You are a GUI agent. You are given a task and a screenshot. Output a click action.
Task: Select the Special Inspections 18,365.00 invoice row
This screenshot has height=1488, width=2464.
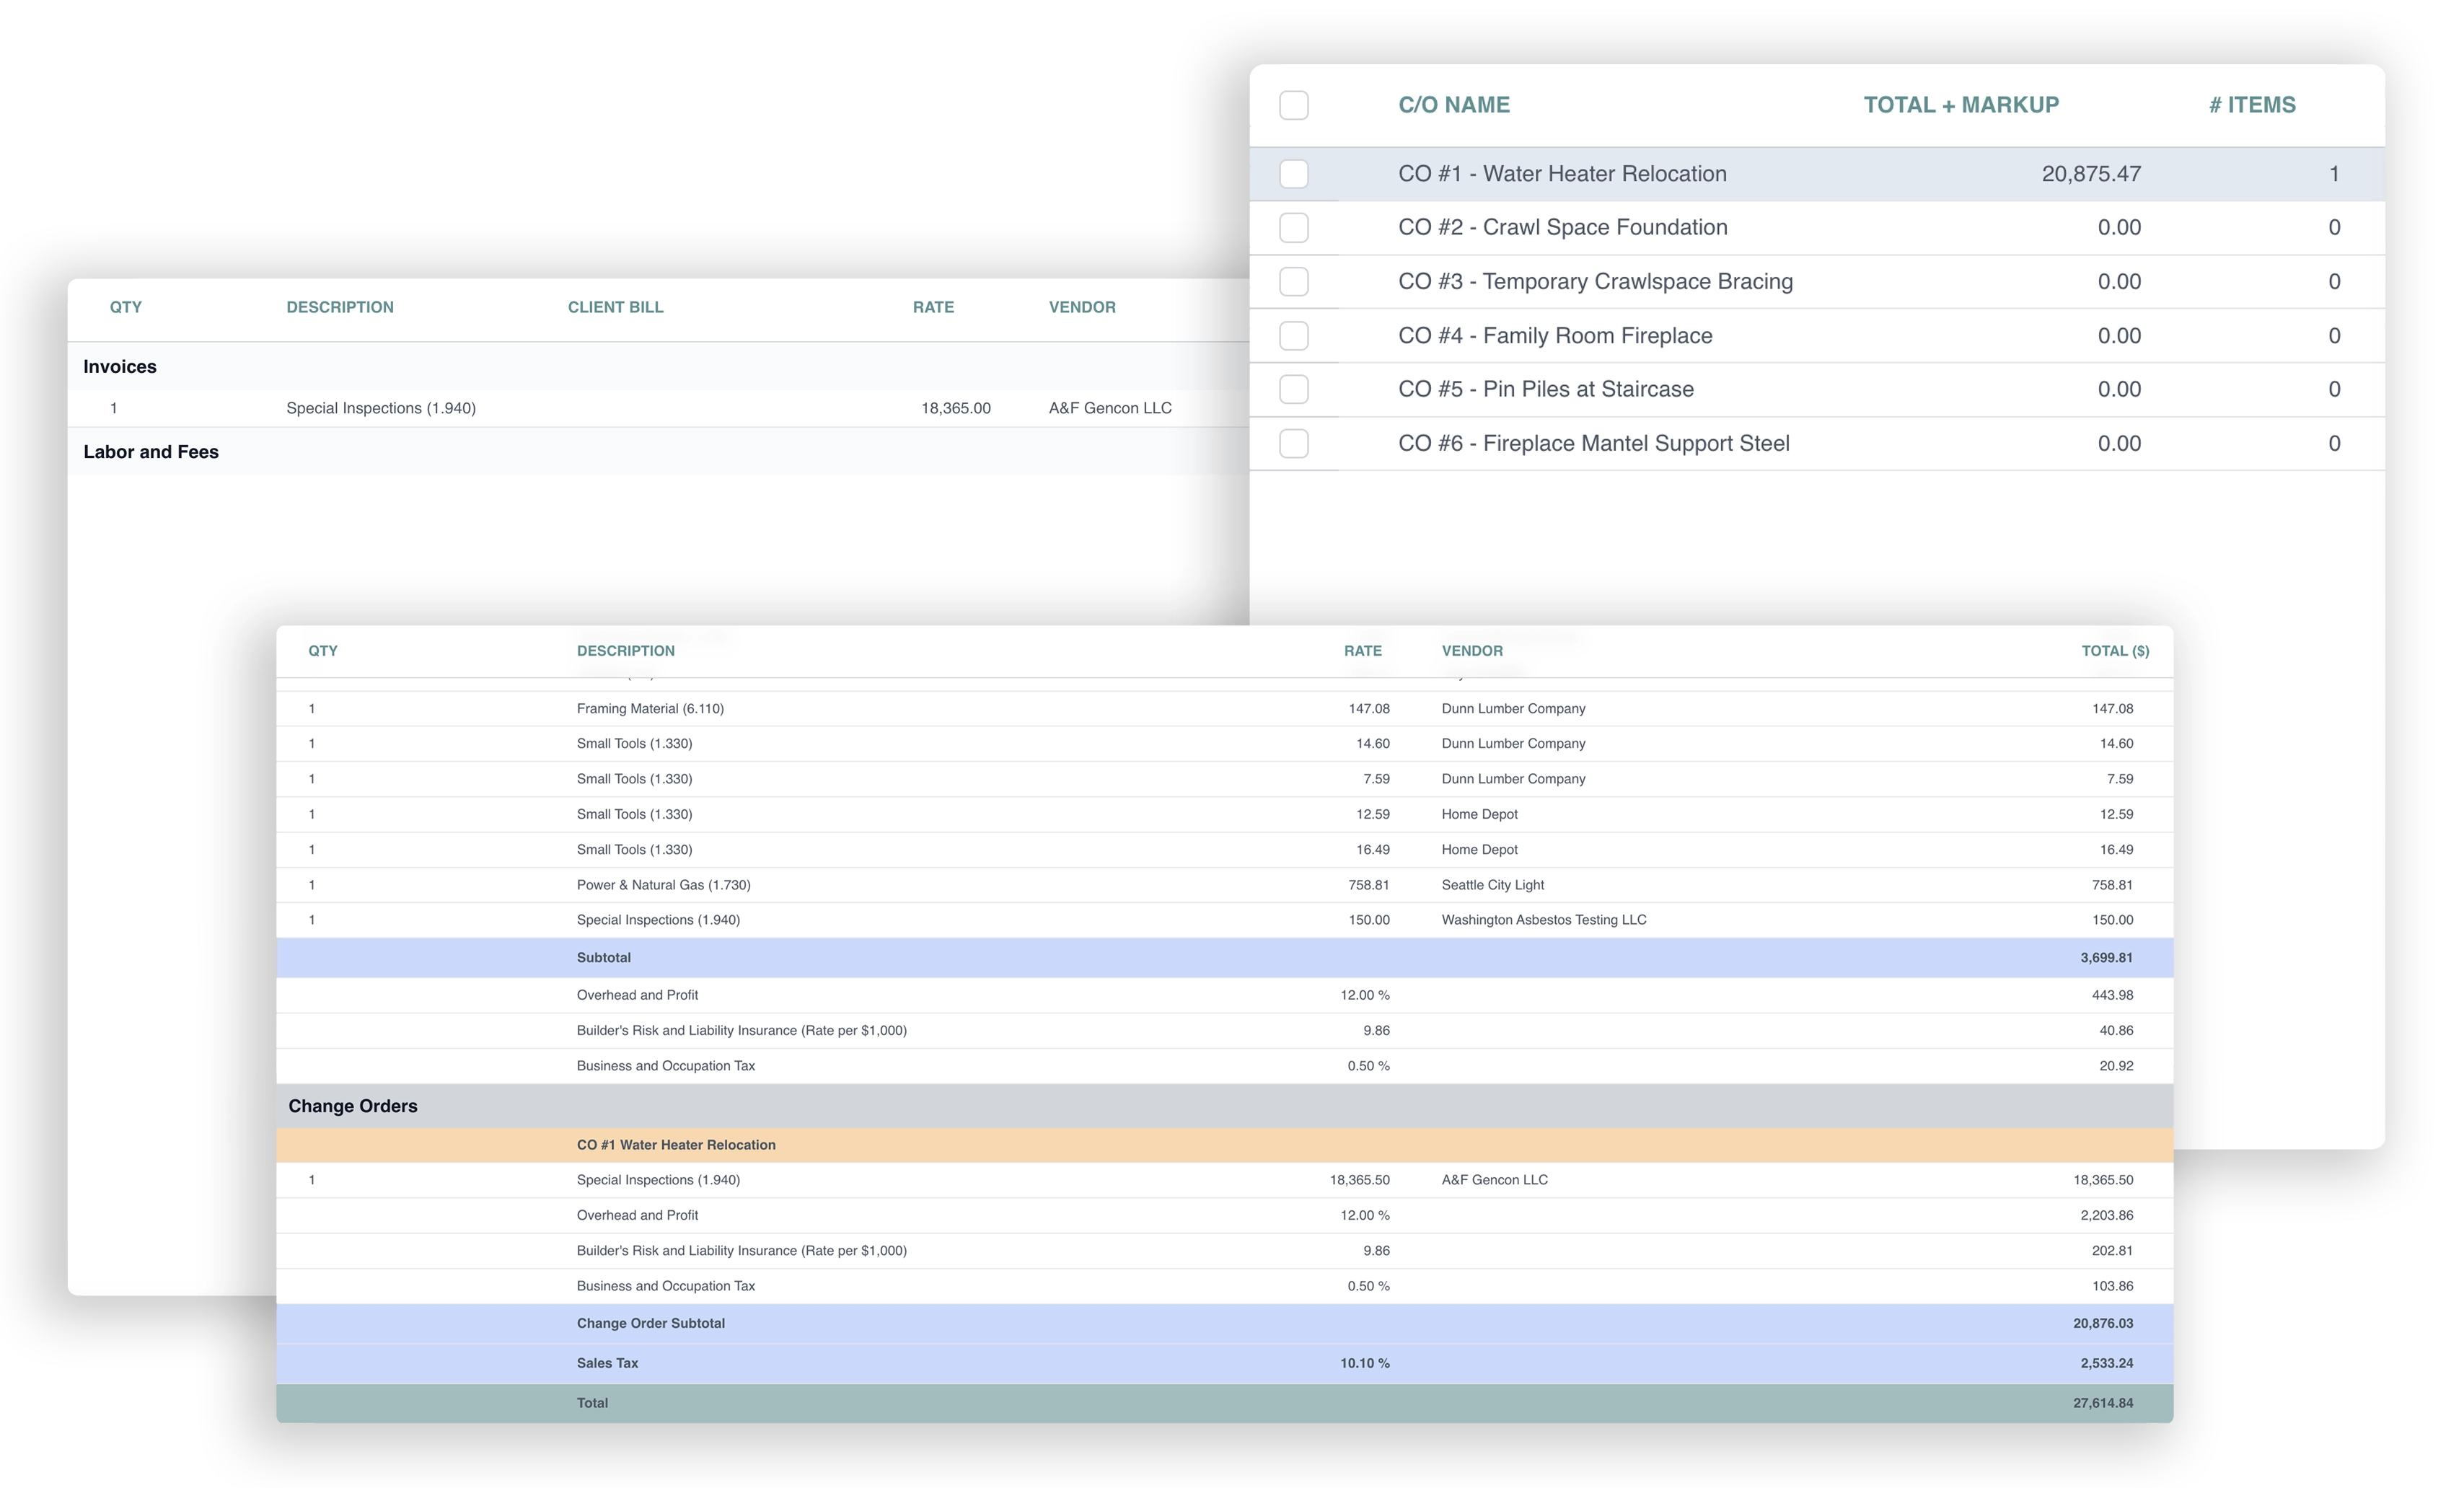[x=381, y=408]
